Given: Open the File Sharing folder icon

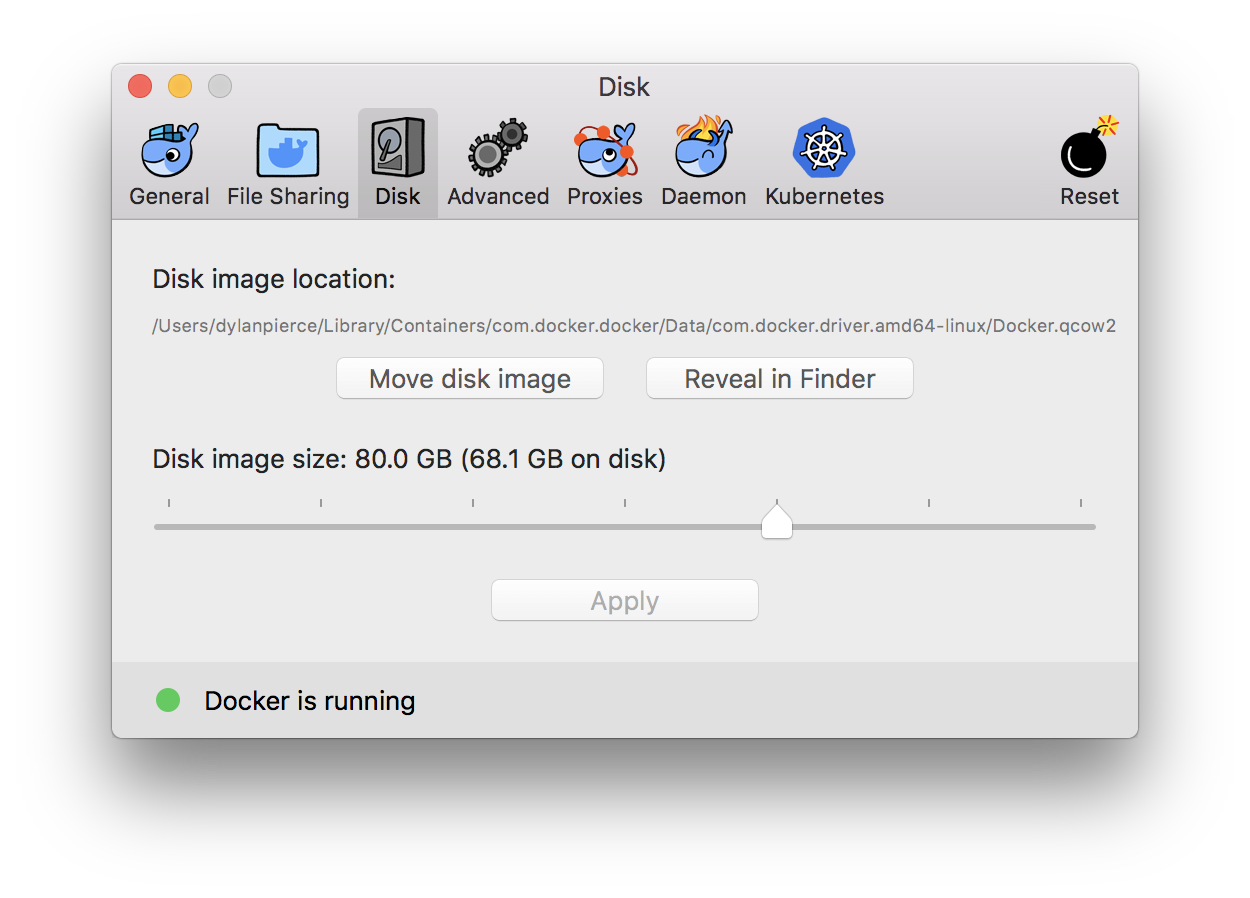Looking at the screenshot, I should point(288,151).
